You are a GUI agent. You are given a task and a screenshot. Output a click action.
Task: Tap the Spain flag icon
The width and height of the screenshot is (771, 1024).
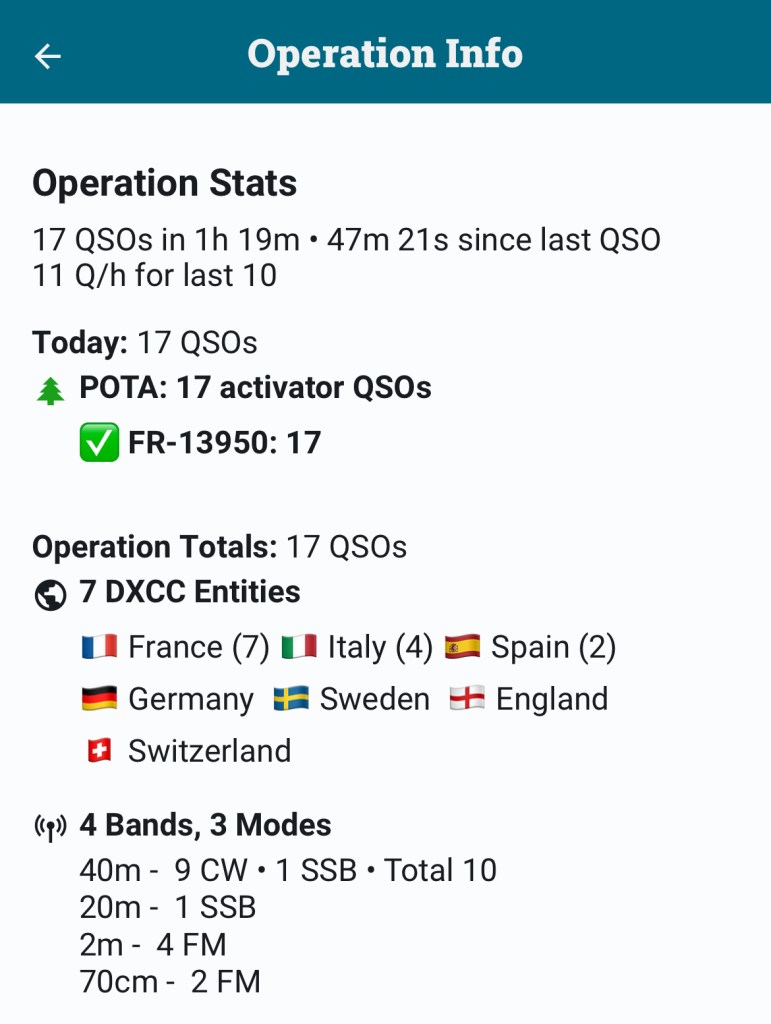point(463,647)
